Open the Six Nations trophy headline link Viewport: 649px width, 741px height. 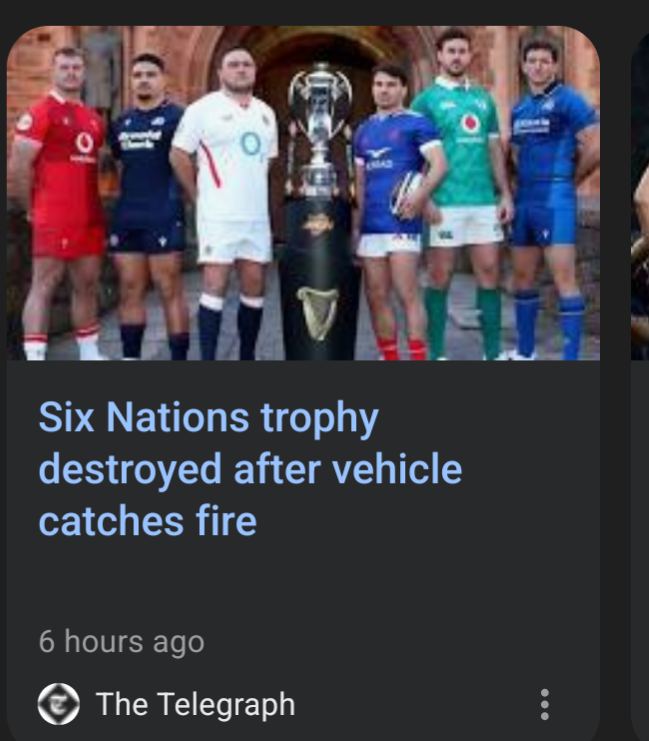click(x=250, y=468)
